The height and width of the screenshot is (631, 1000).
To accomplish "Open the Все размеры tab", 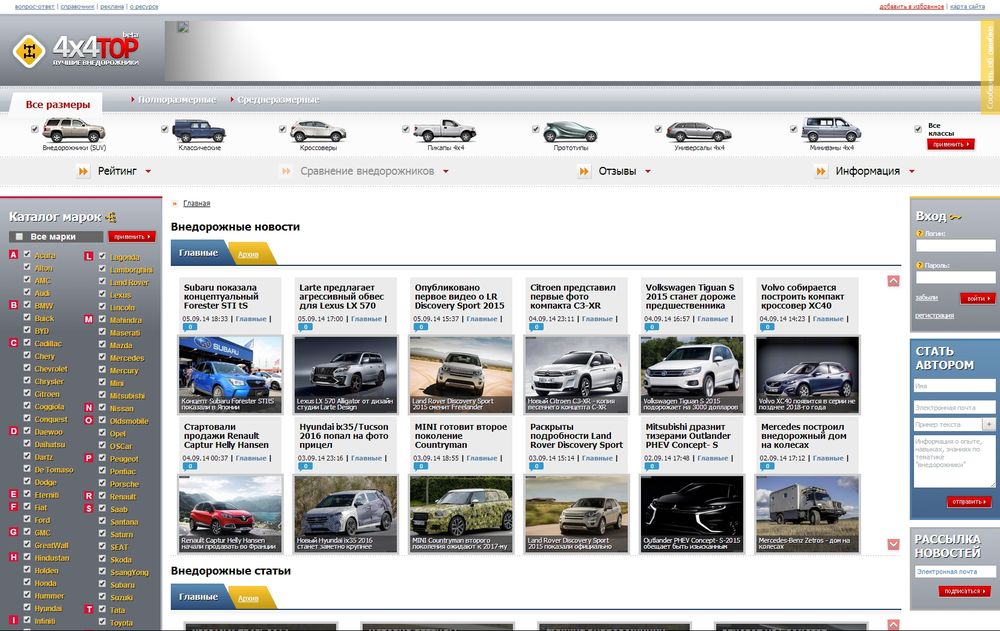I will (x=57, y=105).
